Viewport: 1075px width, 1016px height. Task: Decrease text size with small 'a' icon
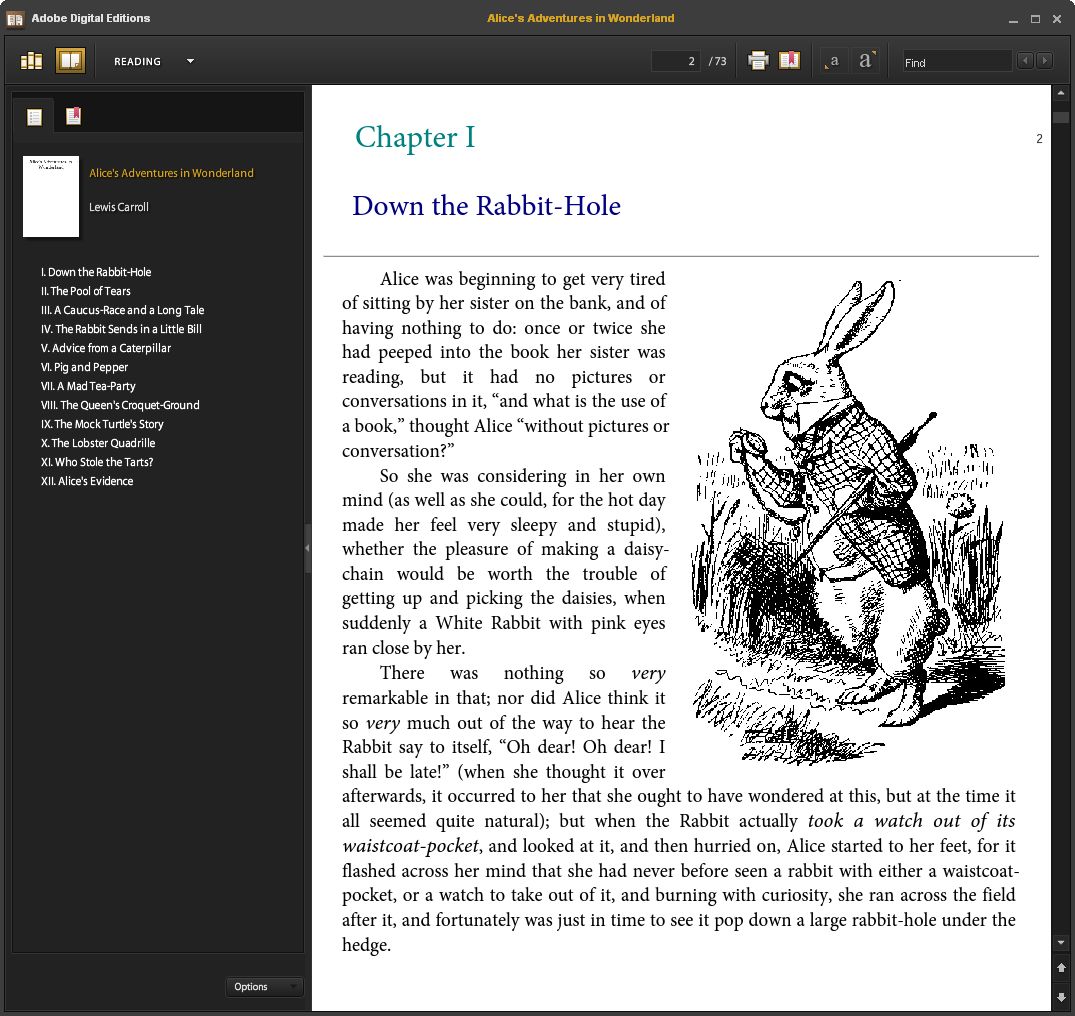click(832, 61)
